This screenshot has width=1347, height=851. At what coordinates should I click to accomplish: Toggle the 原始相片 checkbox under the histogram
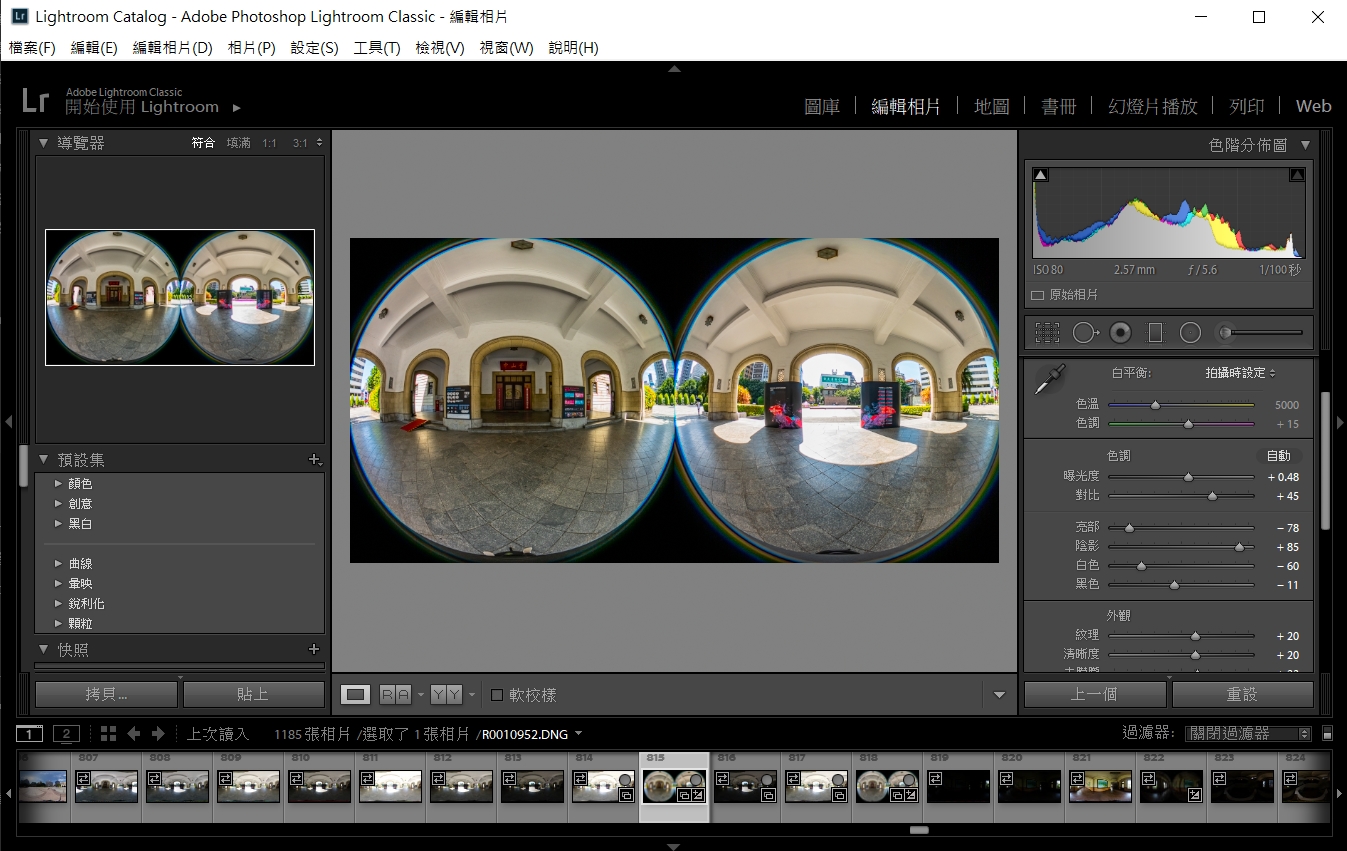[1038, 295]
